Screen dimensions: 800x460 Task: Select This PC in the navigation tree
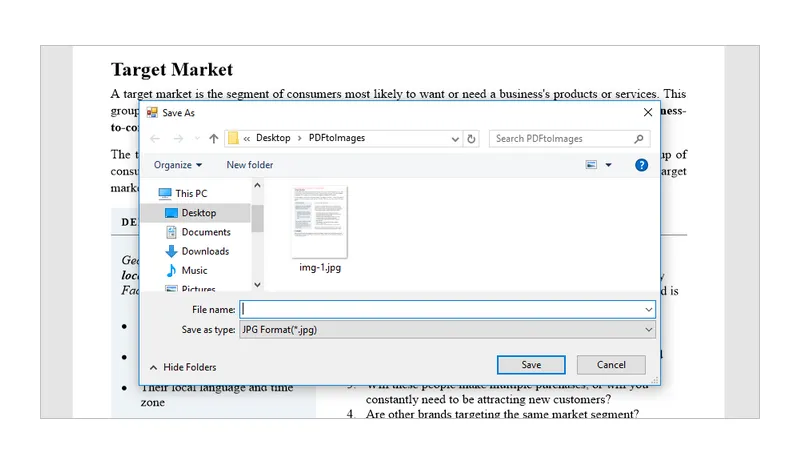pyautogui.click(x=191, y=194)
